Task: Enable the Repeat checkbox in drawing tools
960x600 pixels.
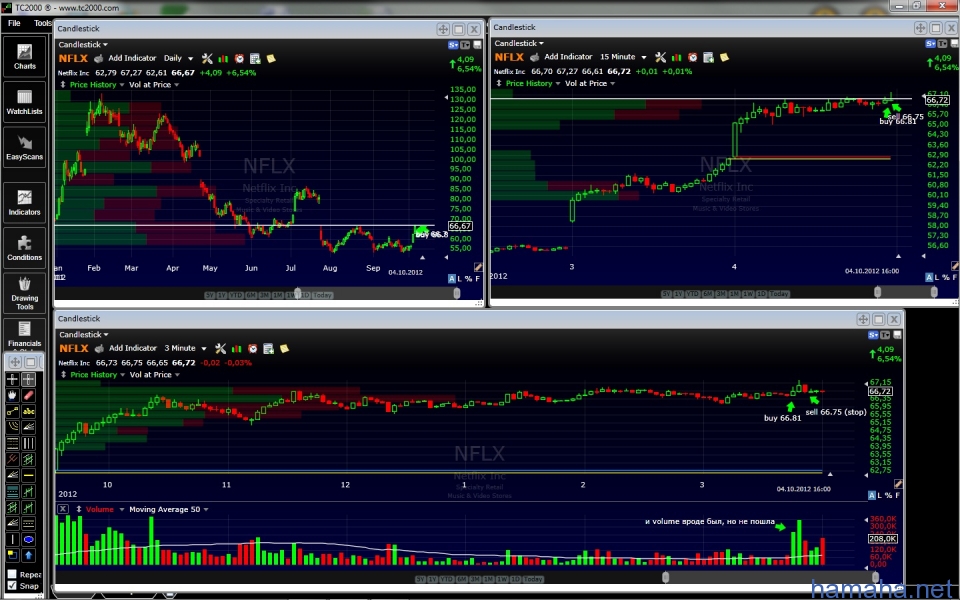Action: [x=12, y=574]
